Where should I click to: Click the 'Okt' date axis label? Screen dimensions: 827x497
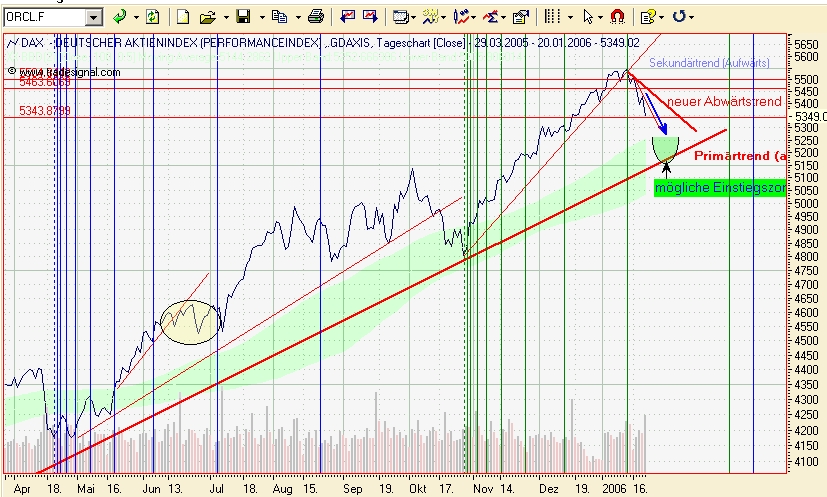(418, 489)
